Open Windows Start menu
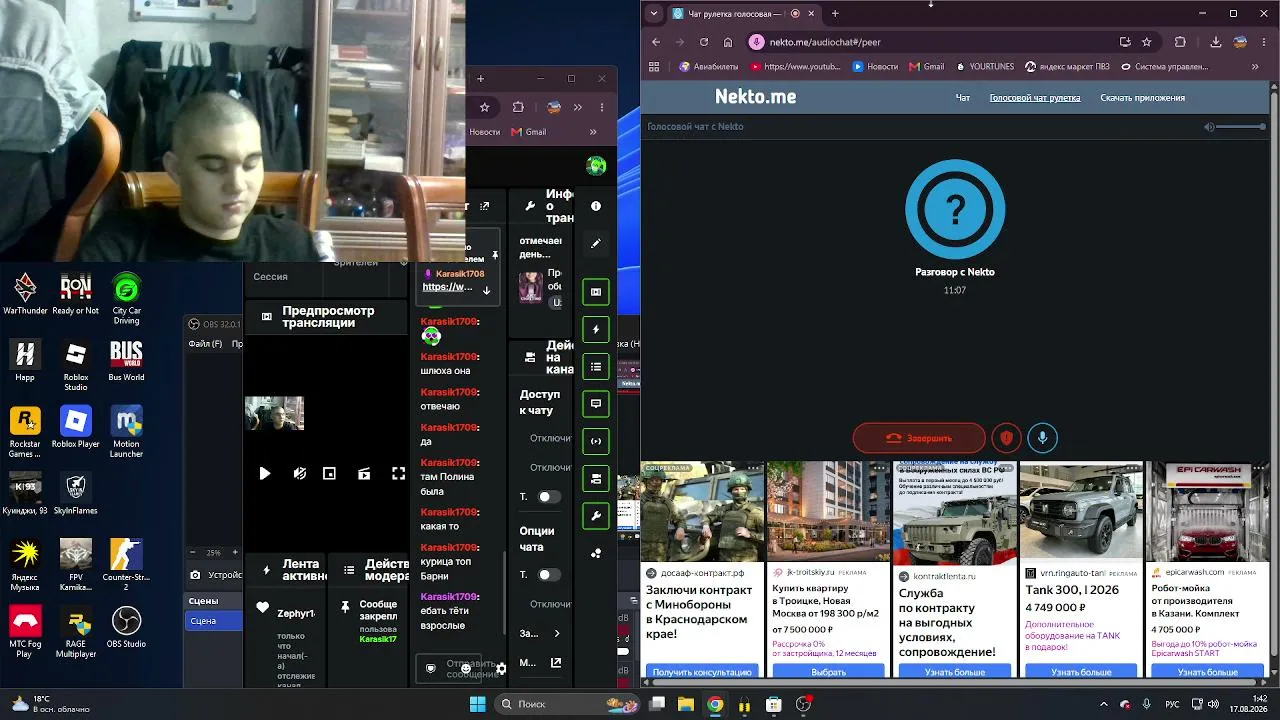This screenshot has width=1280, height=720. pyautogui.click(x=477, y=704)
